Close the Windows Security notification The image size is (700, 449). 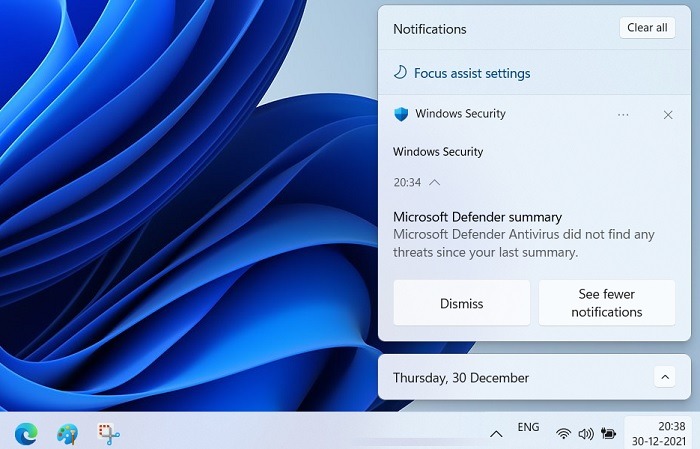click(x=668, y=115)
